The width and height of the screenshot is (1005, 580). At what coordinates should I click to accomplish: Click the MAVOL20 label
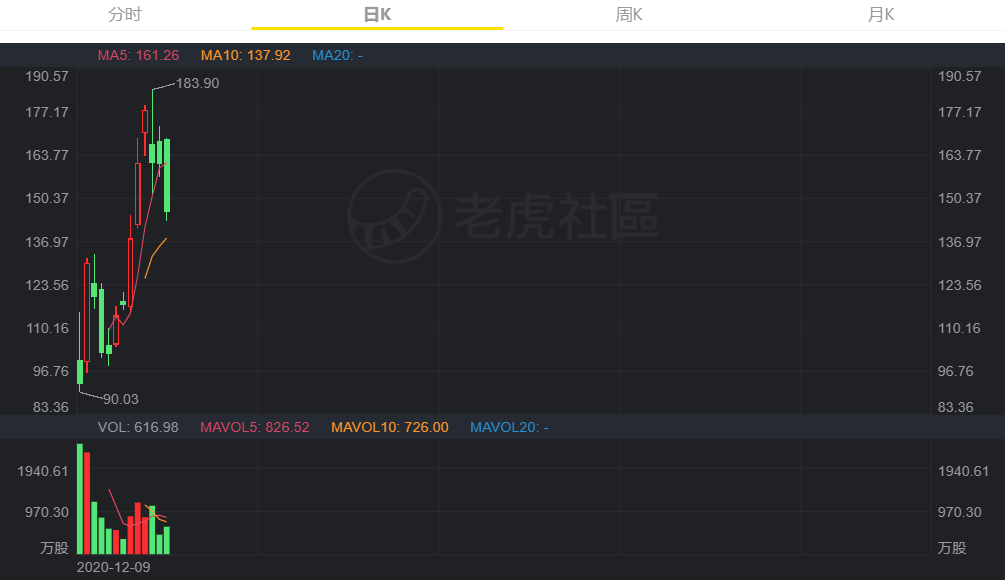point(509,427)
